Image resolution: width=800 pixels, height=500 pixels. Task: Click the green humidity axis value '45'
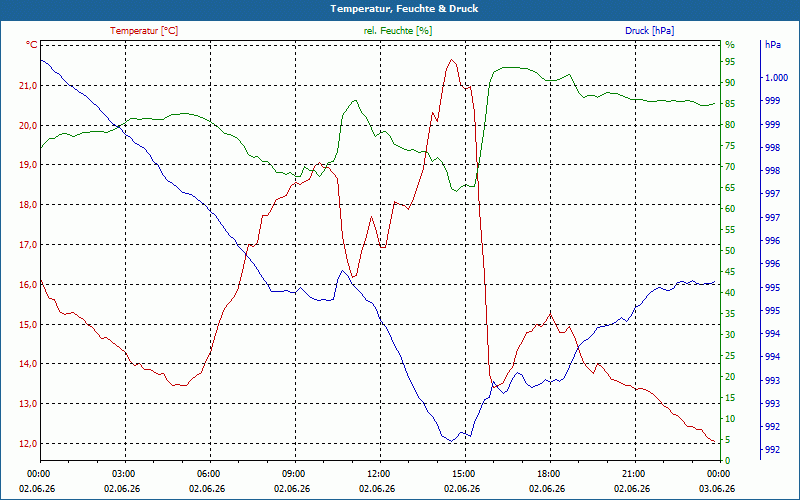point(730,272)
